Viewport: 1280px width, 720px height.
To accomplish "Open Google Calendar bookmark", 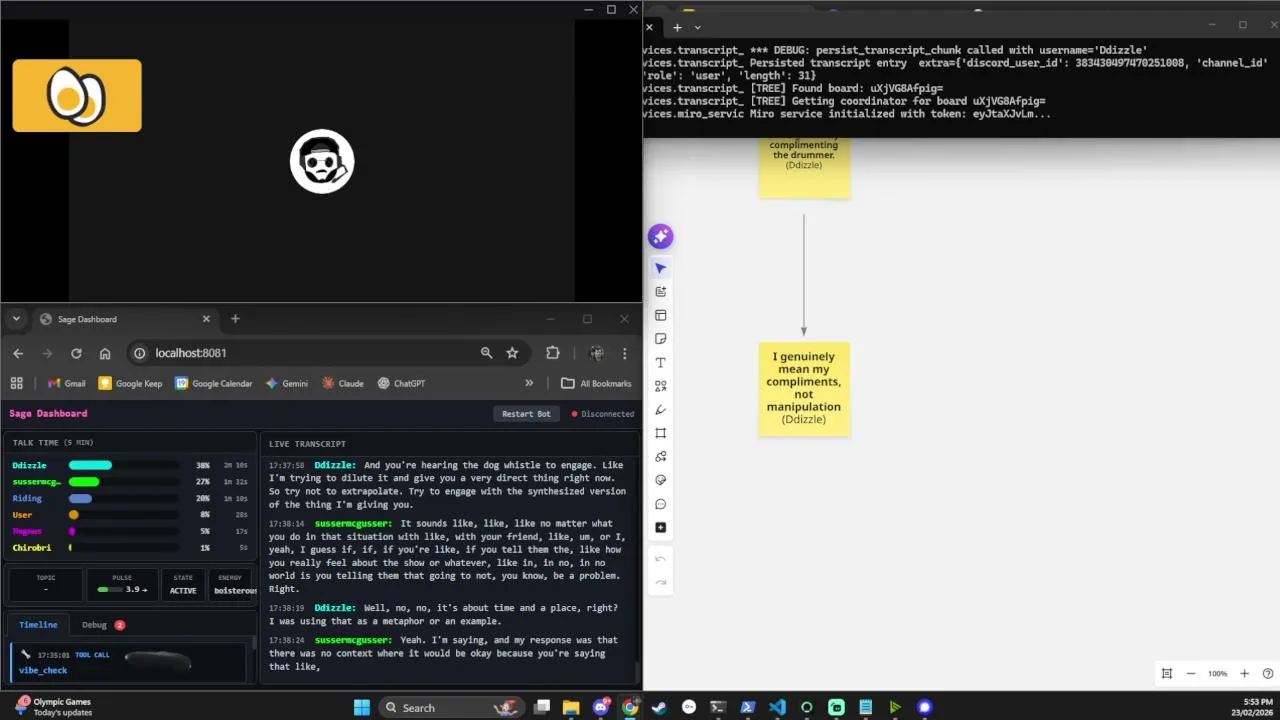I will [x=214, y=383].
